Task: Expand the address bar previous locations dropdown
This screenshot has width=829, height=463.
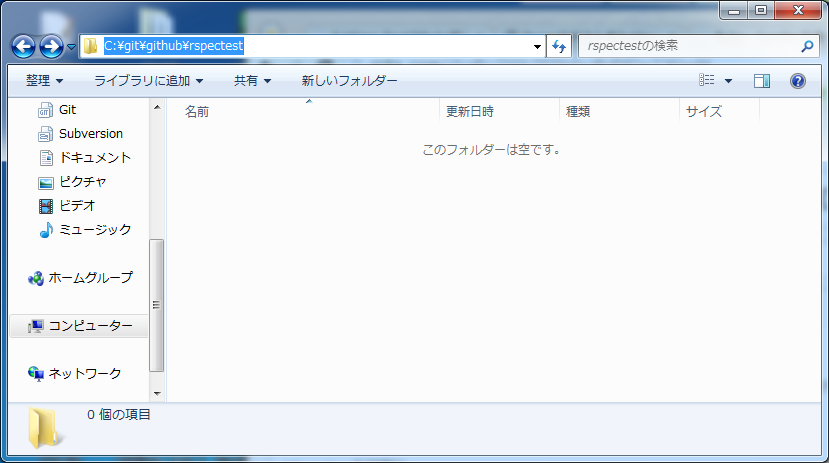Action: click(537, 47)
